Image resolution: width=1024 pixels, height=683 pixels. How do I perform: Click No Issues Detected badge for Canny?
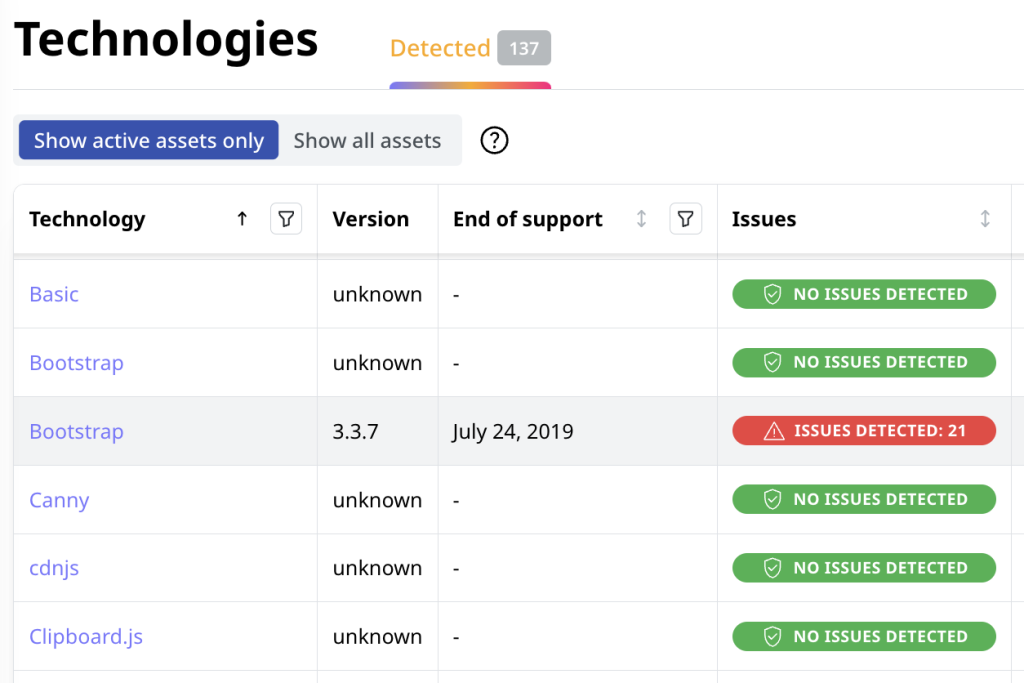[864, 499]
